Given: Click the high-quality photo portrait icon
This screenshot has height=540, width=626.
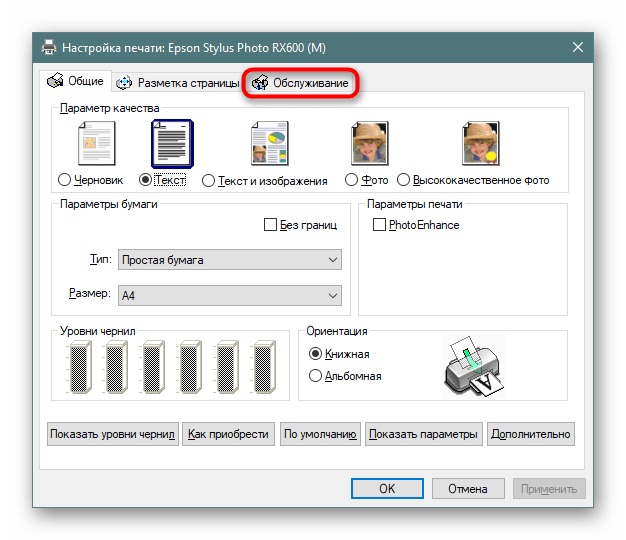Looking at the screenshot, I should point(481,143).
